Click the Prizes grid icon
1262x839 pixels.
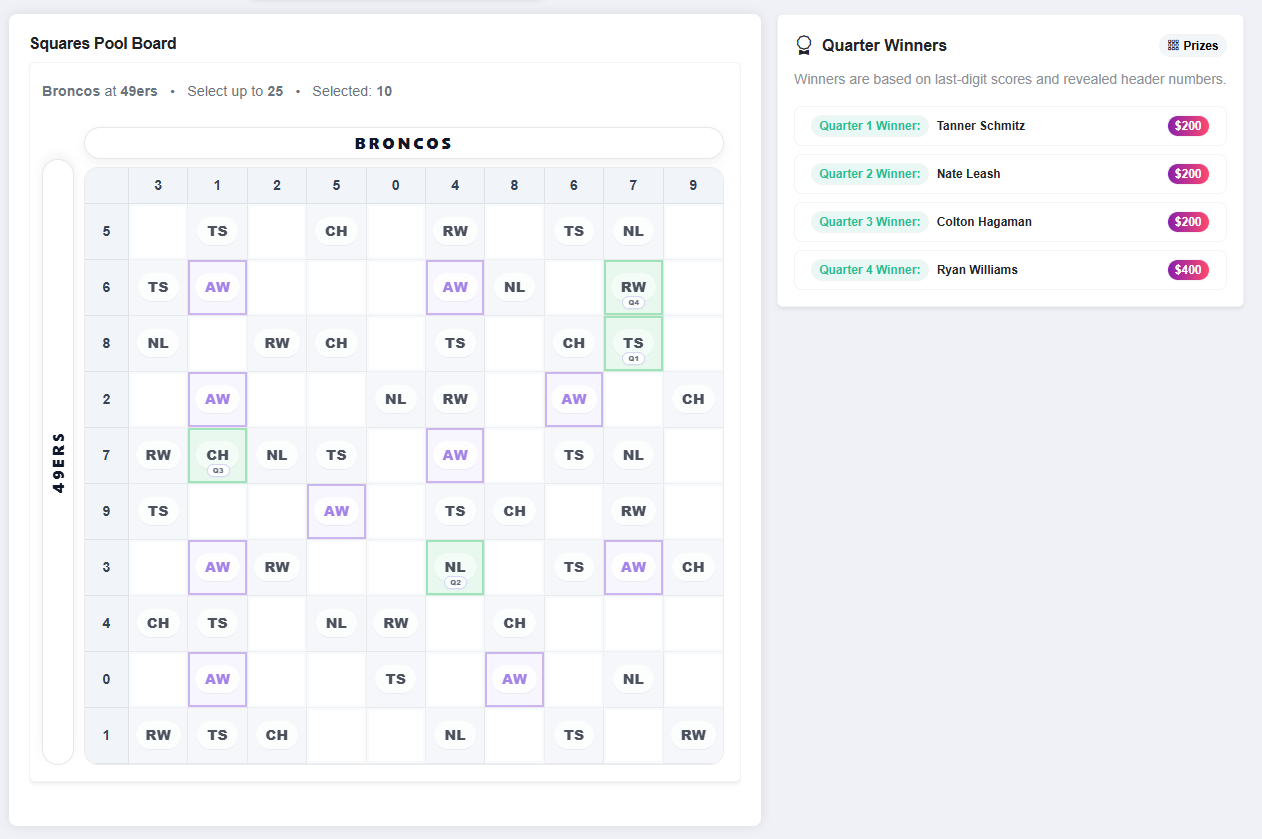[1173, 46]
